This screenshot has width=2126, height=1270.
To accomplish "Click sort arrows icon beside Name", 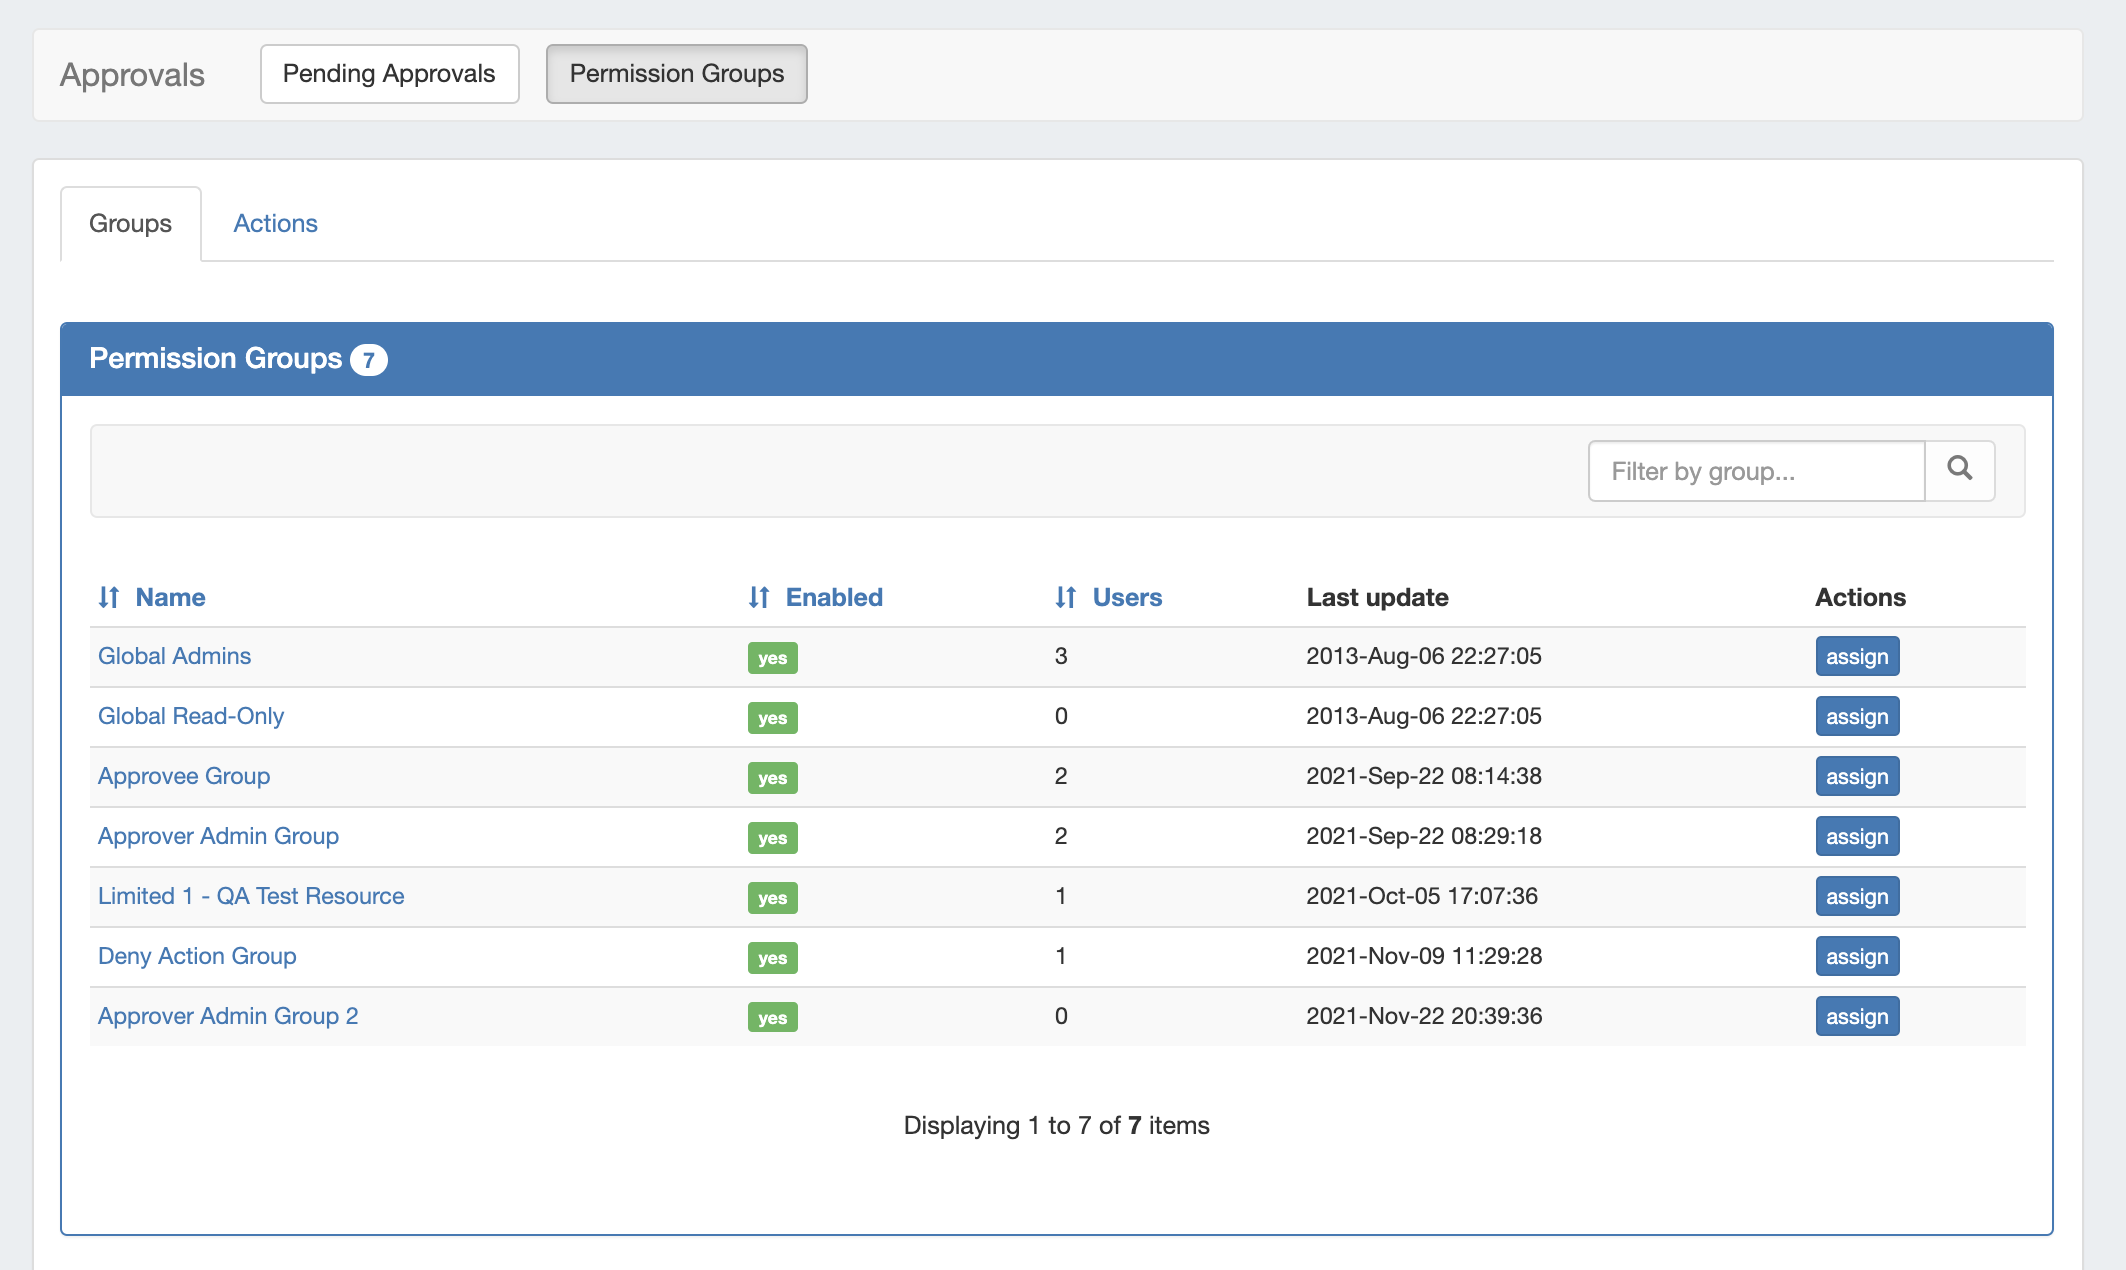I will click(x=109, y=597).
